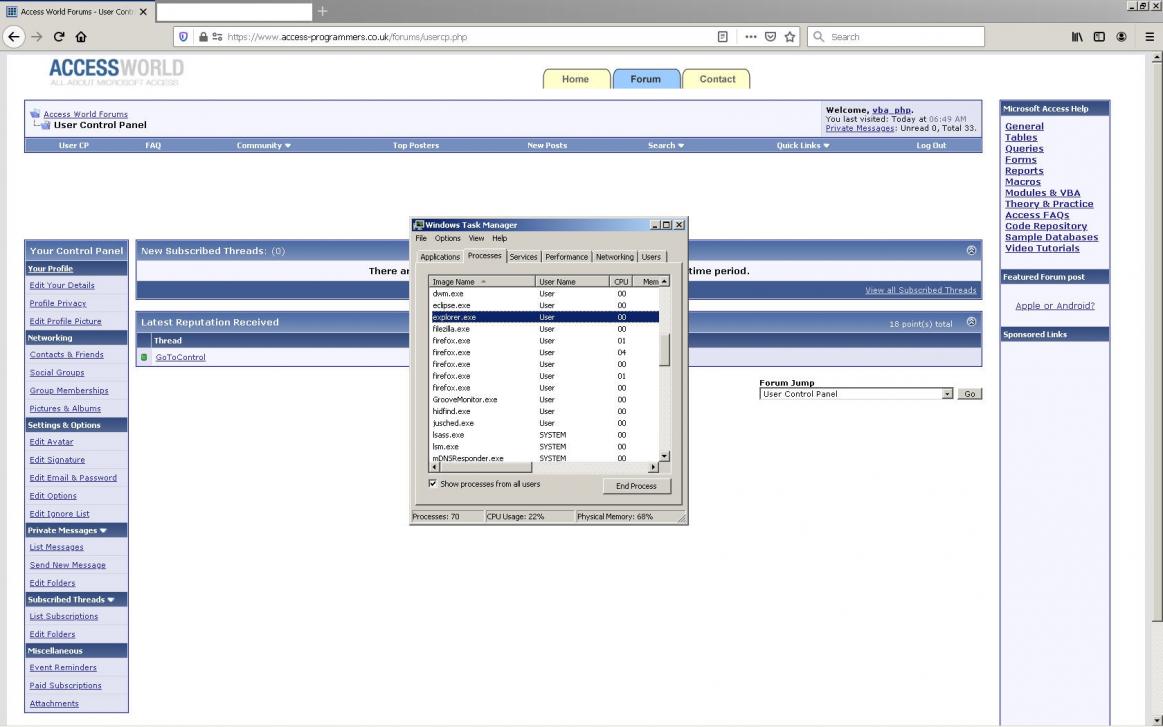Open Forum Jump combo box

855,394
